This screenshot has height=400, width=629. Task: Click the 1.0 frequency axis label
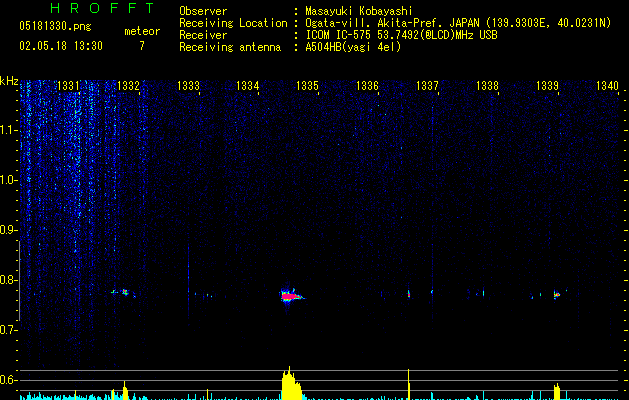[x=8, y=180]
